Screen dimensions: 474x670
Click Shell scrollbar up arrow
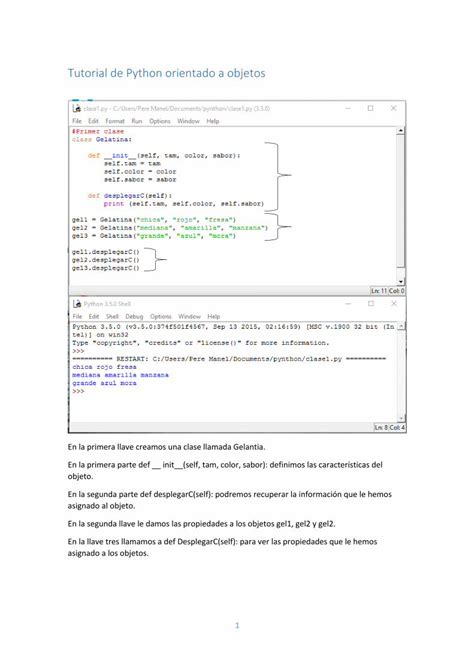click(401, 326)
